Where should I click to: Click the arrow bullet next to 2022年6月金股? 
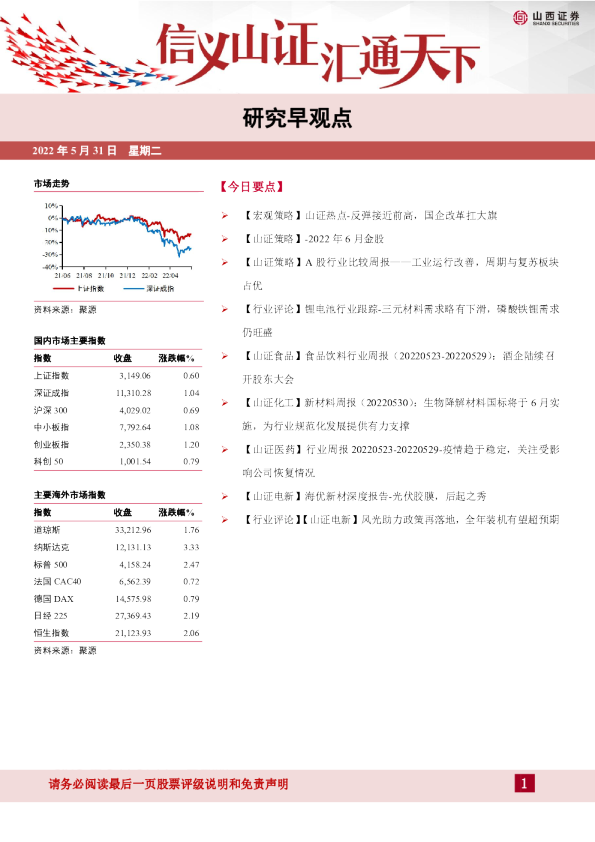coord(224,239)
